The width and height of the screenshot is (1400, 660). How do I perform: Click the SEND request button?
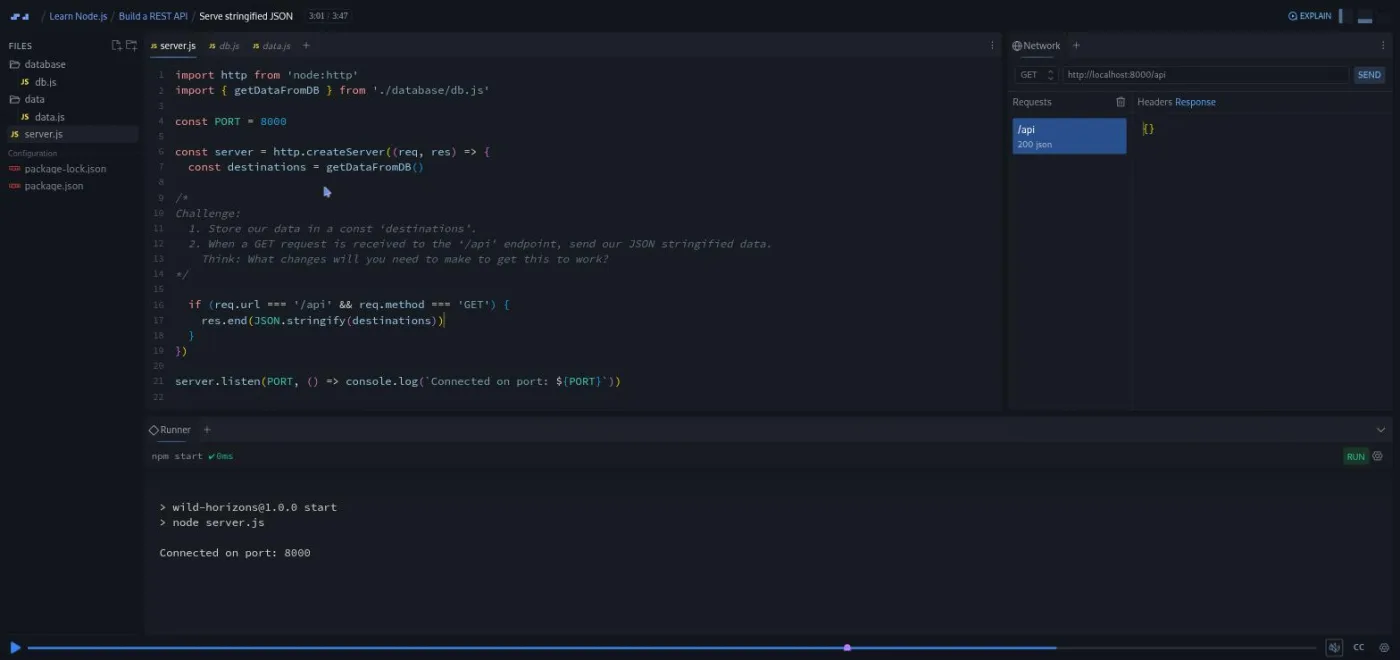click(1369, 75)
